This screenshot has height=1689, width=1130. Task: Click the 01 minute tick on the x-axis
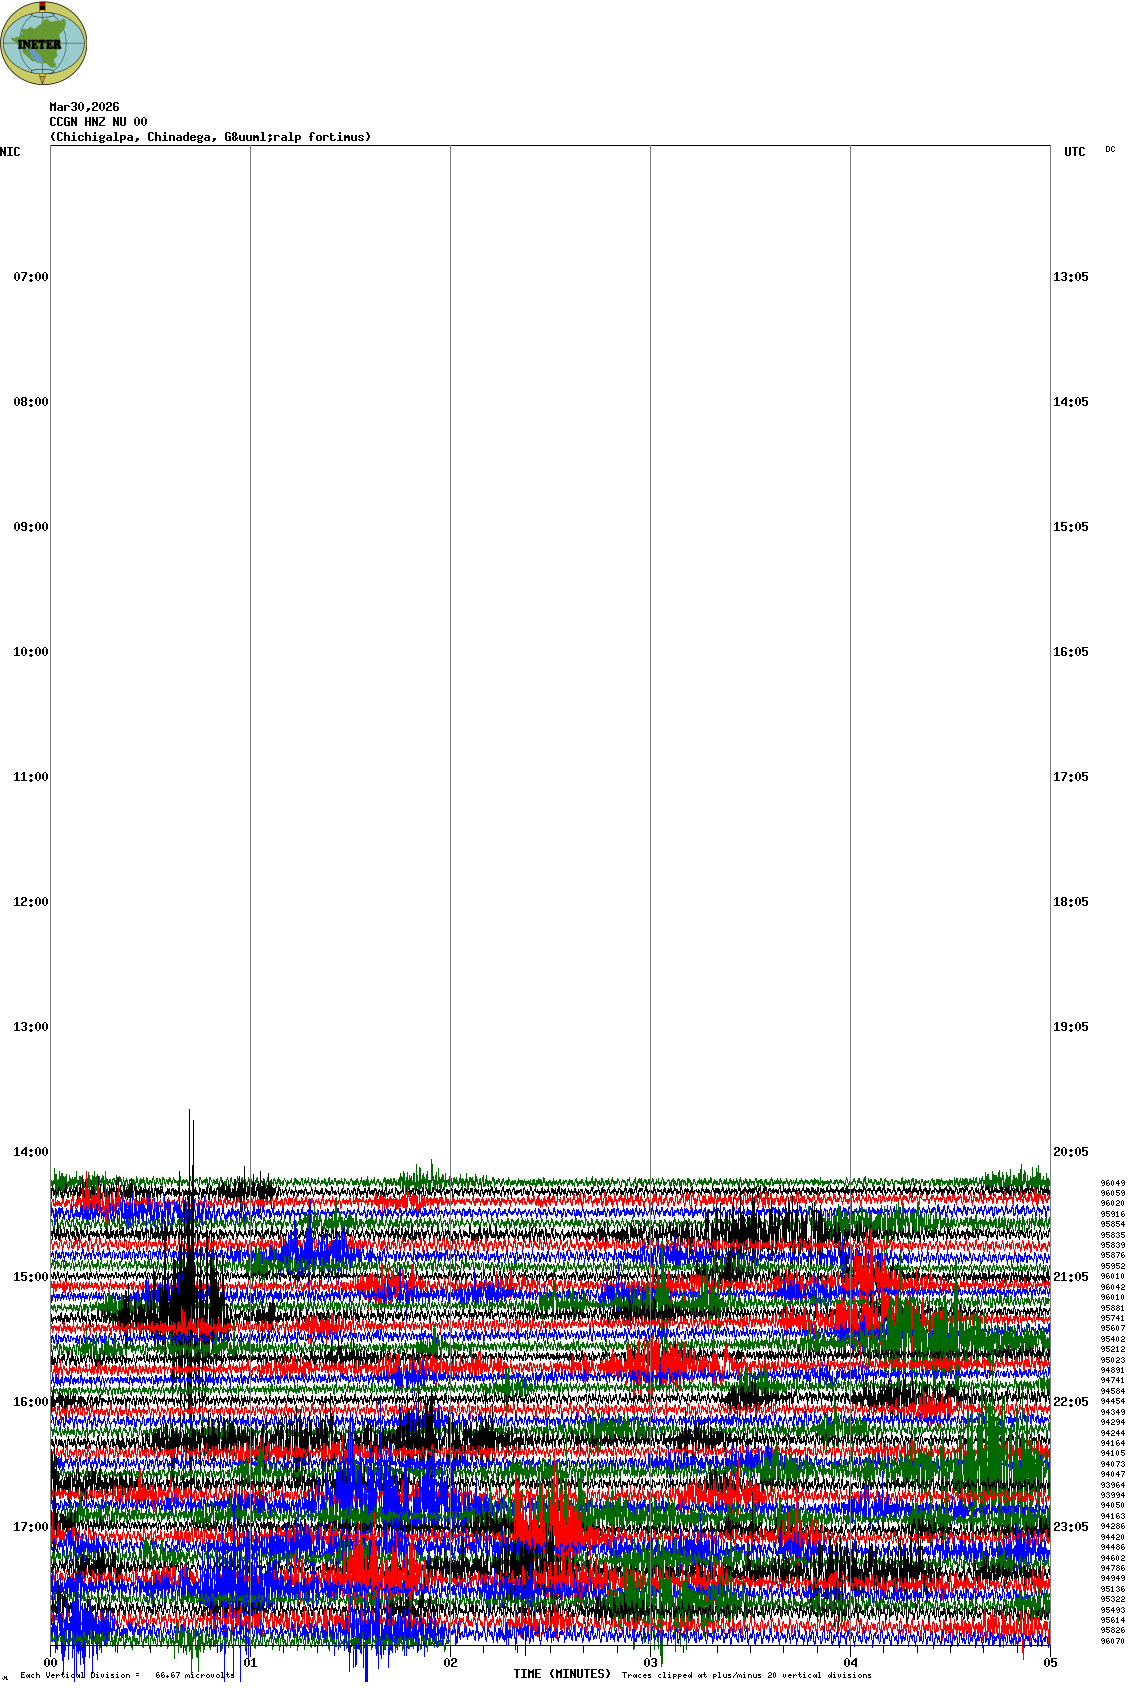[251, 1663]
